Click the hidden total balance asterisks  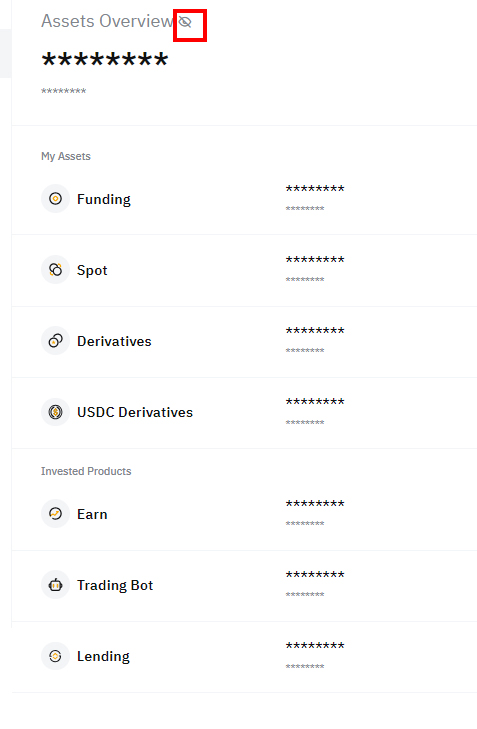click(105, 60)
